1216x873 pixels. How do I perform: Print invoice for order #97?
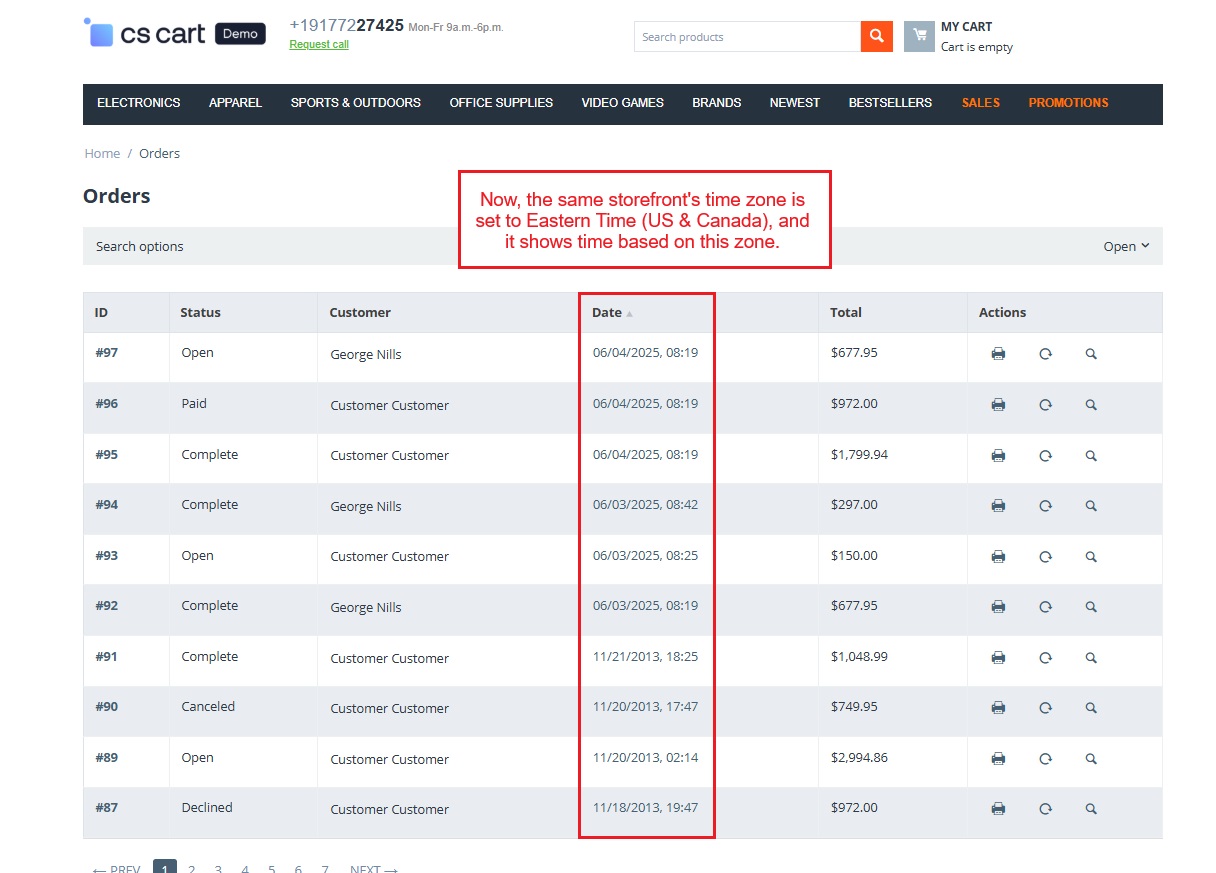tap(997, 354)
